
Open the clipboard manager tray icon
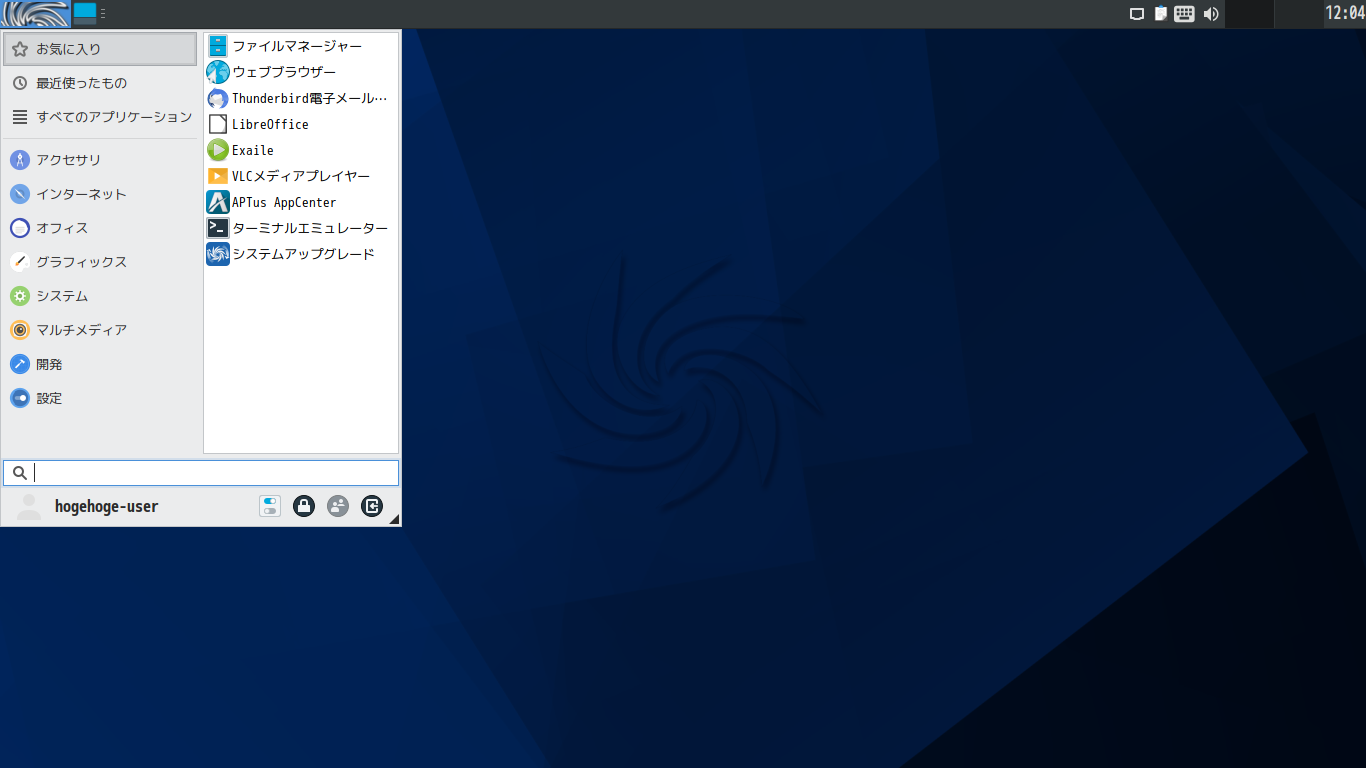tap(1161, 14)
